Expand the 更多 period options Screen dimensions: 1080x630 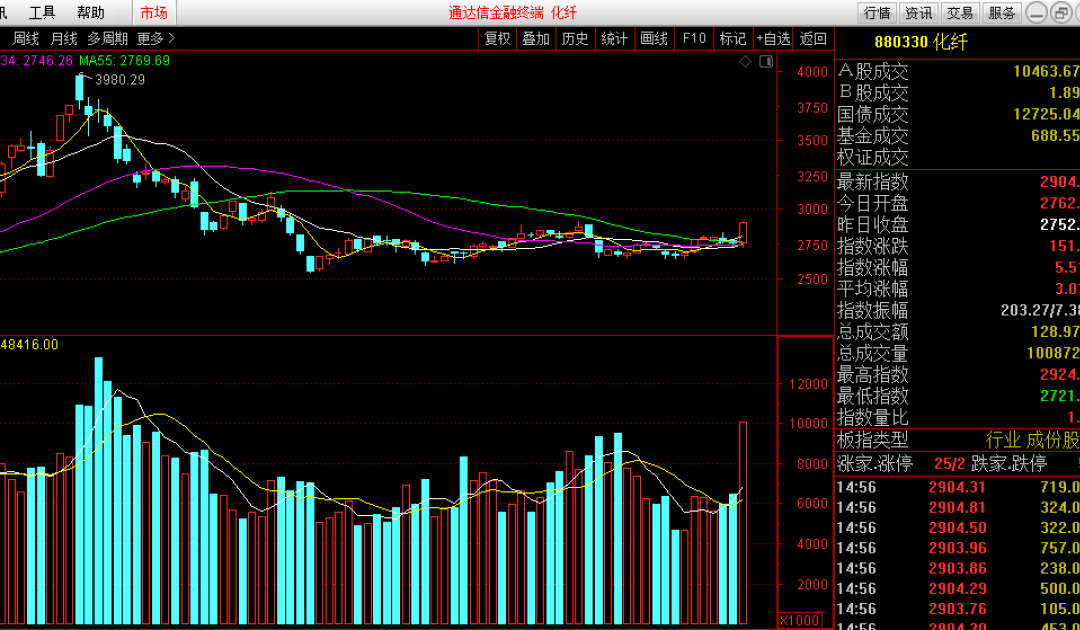coord(156,38)
